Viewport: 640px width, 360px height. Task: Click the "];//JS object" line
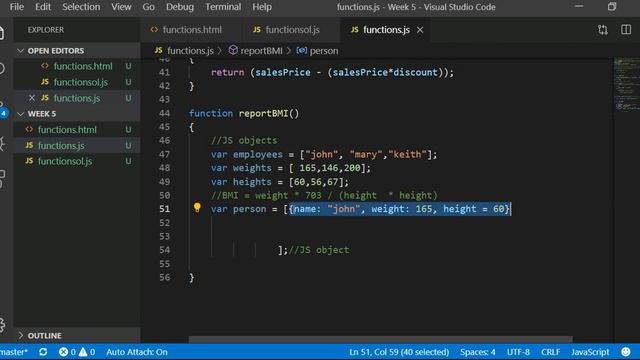click(x=313, y=250)
